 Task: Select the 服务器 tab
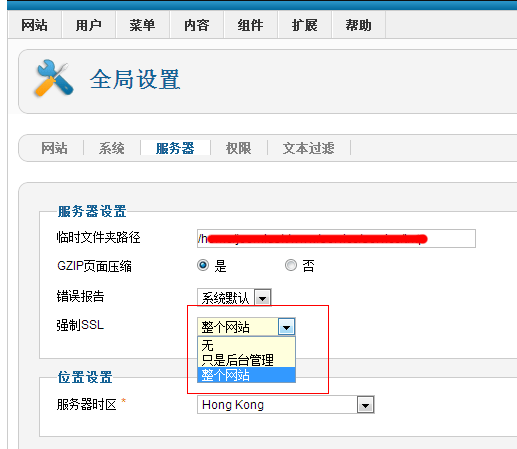[175, 148]
